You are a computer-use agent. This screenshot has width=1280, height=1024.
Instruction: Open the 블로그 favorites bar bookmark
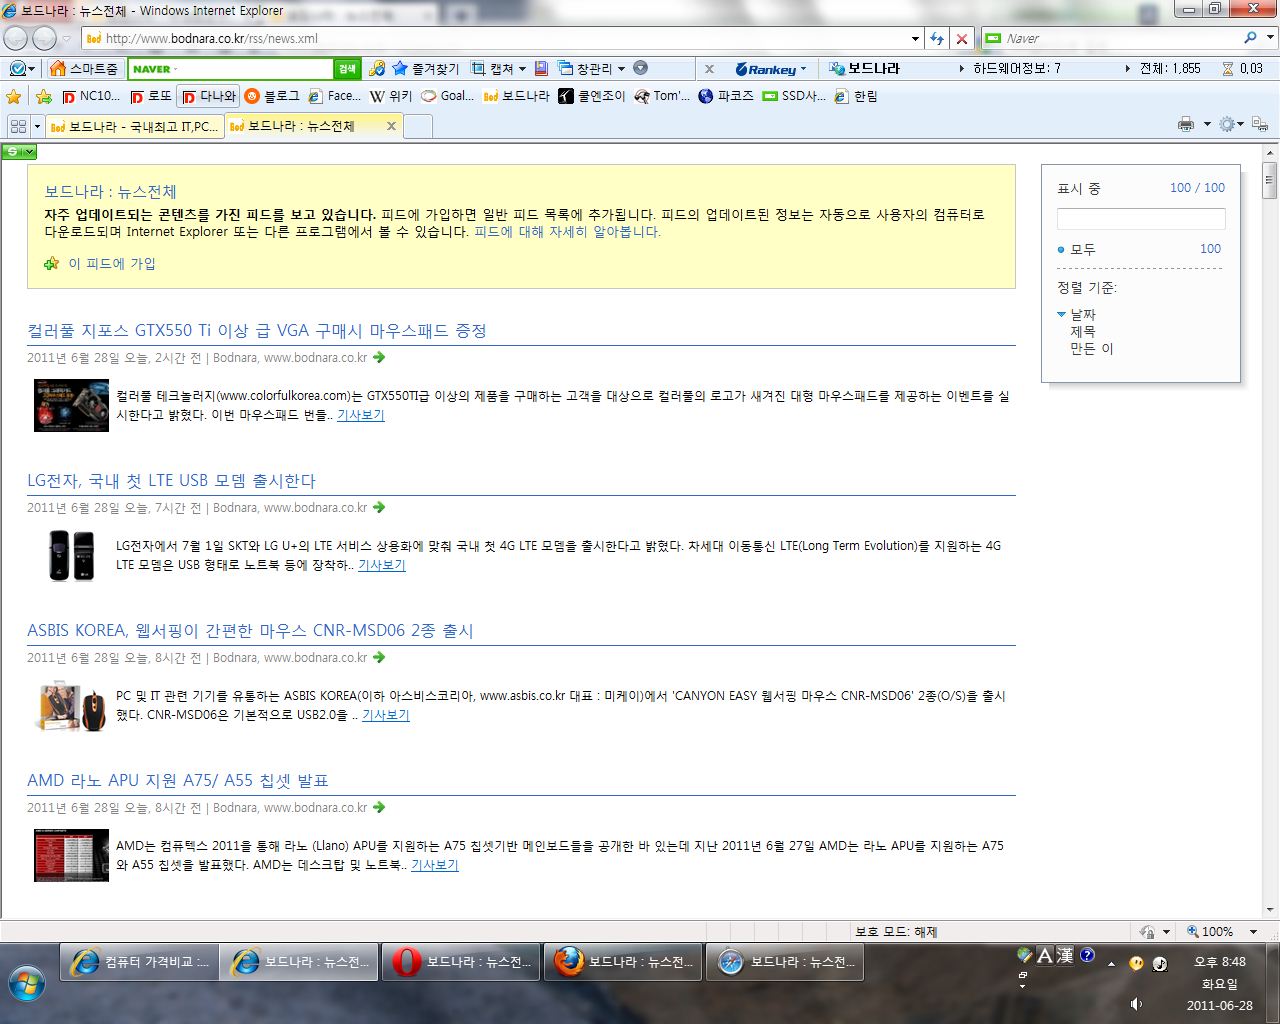point(272,97)
